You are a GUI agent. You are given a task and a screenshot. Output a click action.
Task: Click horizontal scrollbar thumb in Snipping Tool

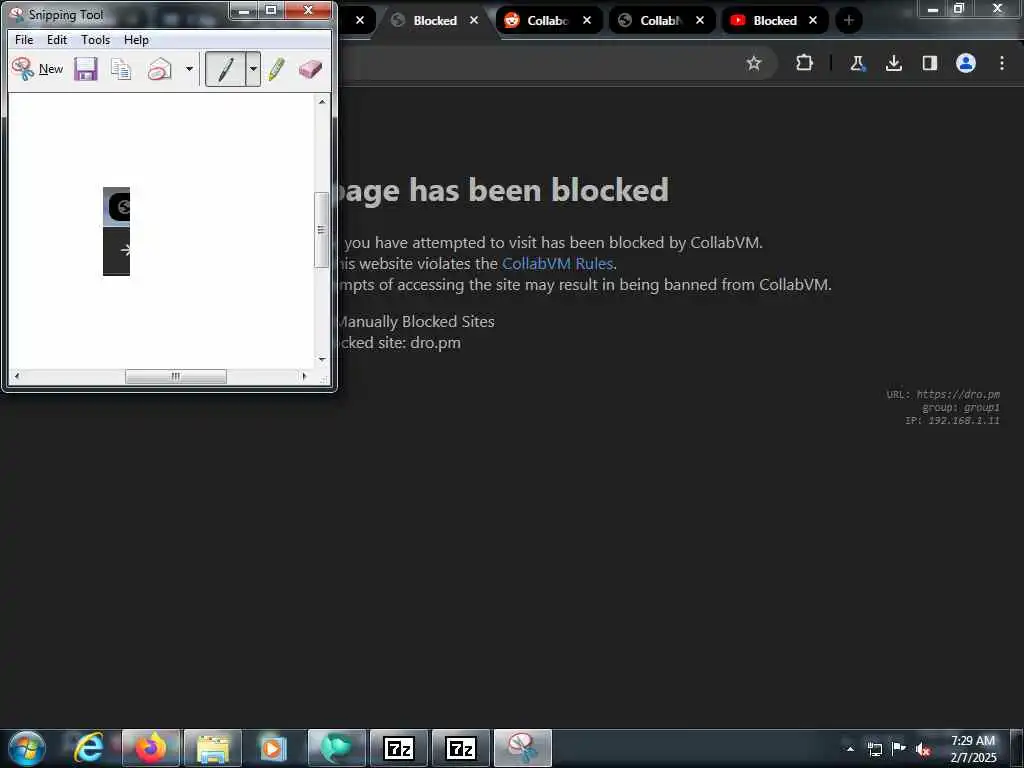(176, 376)
